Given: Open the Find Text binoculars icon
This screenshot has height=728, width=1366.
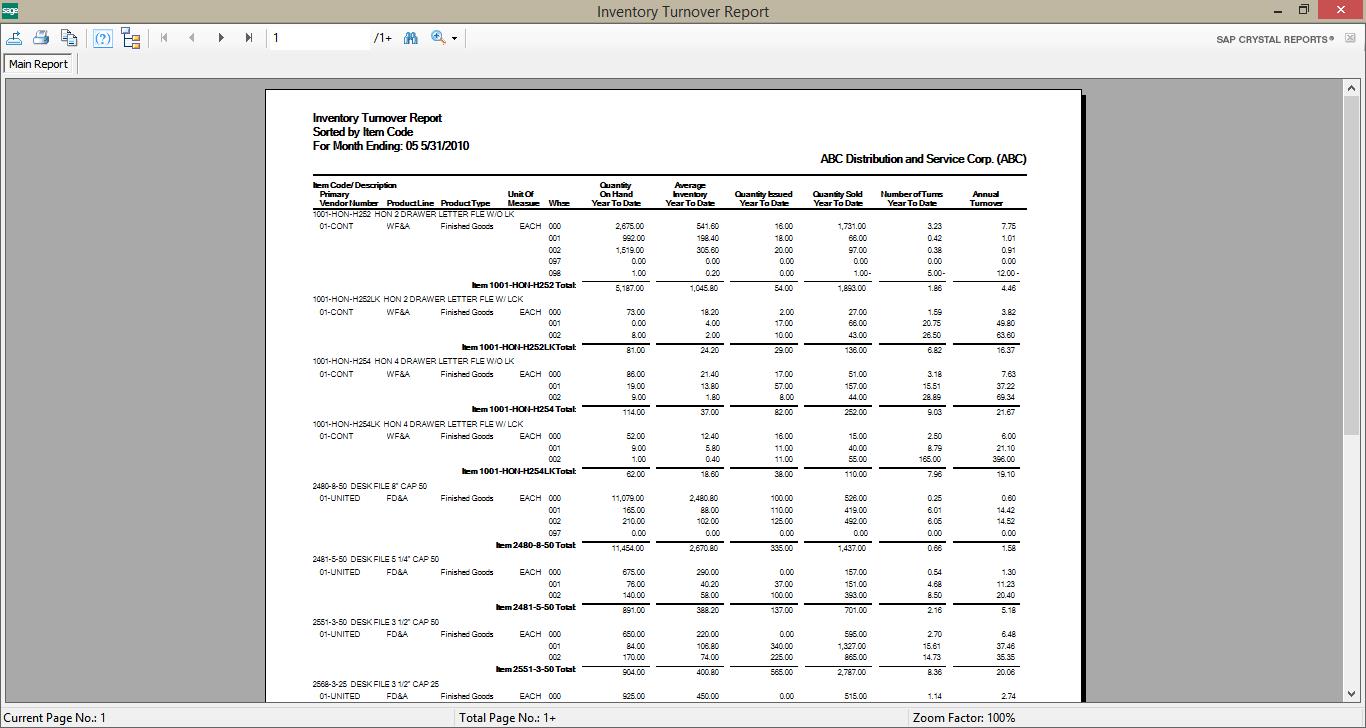Looking at the screenshot, I should (x=411, y=37).
